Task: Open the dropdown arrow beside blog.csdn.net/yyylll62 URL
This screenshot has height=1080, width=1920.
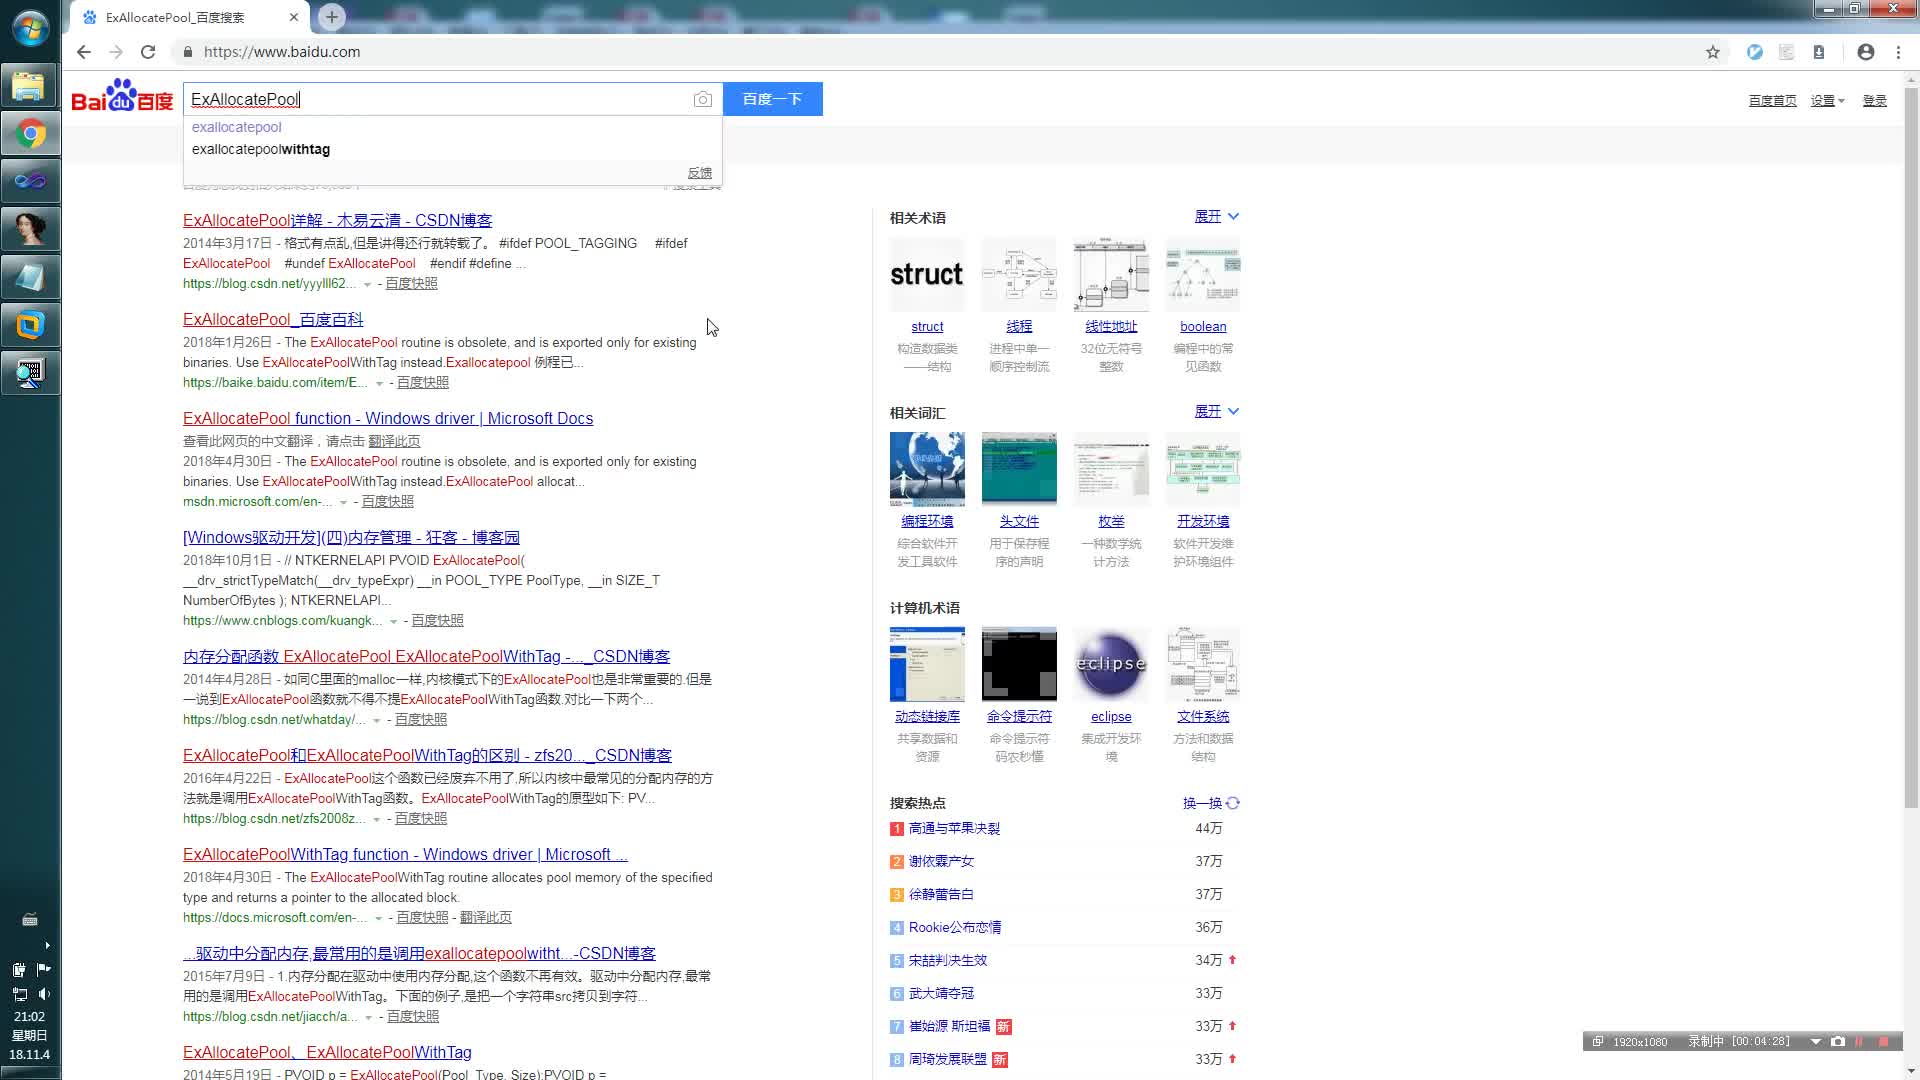Action: 367,285
